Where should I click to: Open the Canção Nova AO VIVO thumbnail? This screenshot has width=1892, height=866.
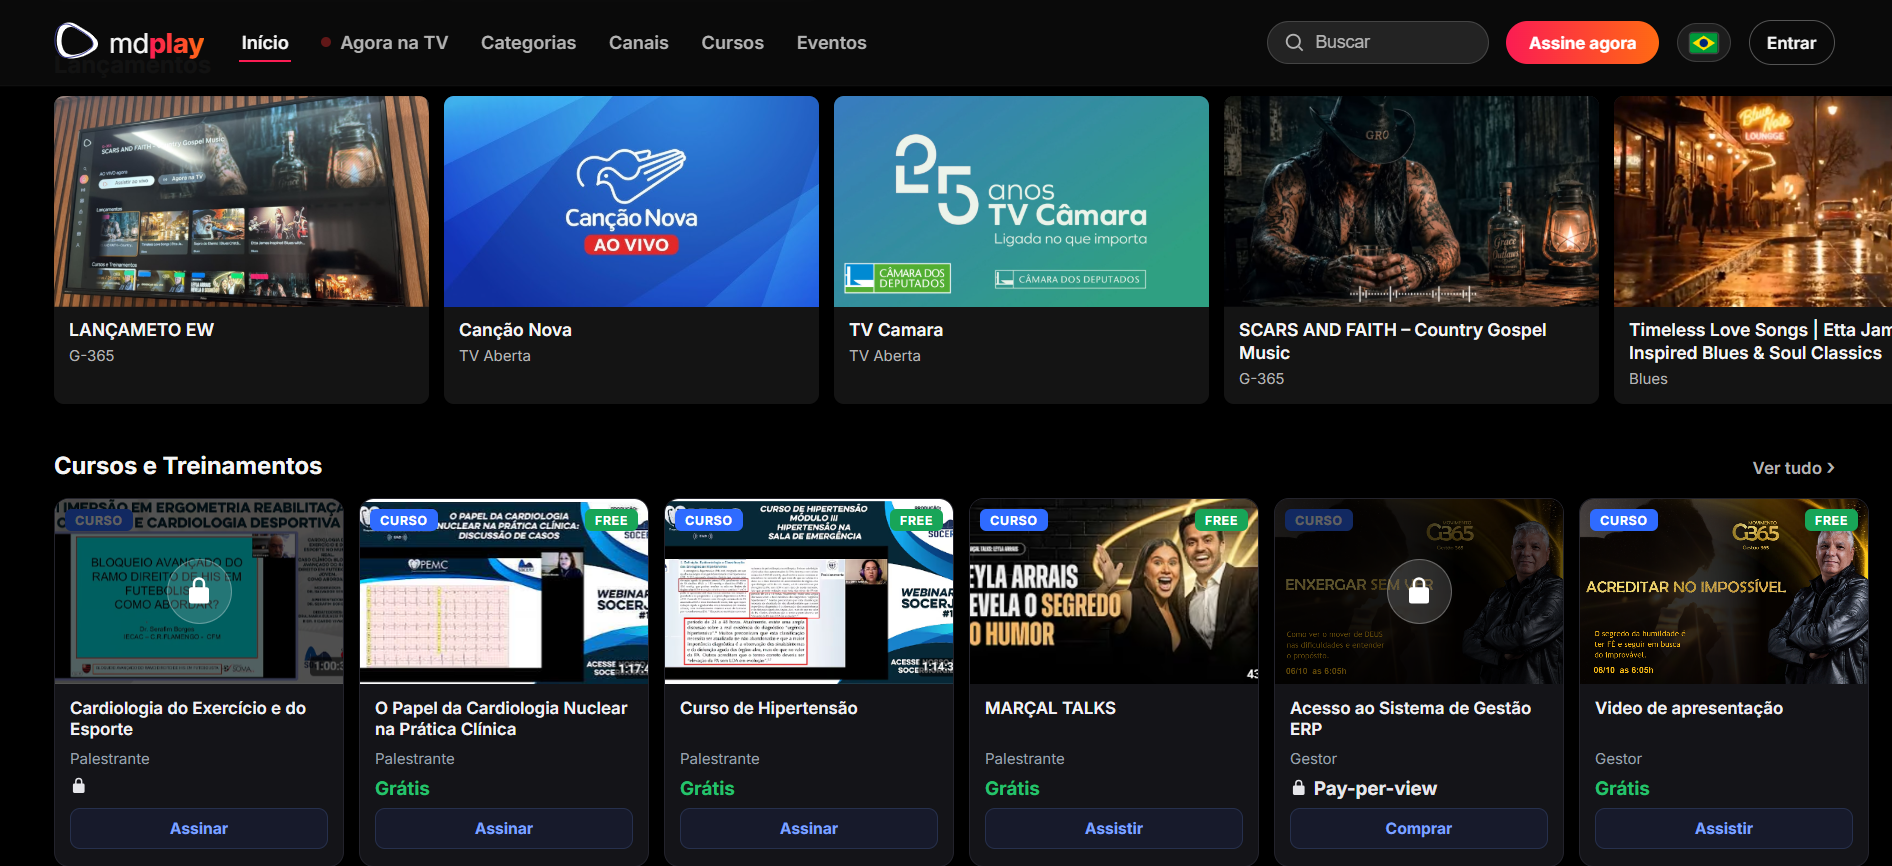tap(631, 201)
